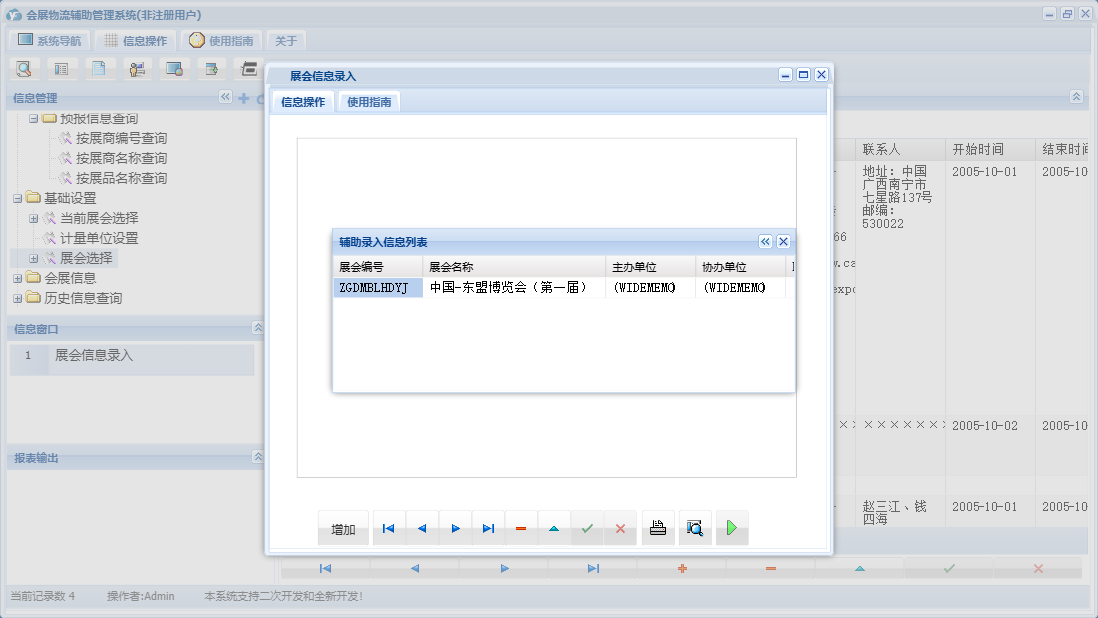Image resolution: width=1098 pixels, height=618 pixels.
Task: Click the 主办单位 column header
Action: point(650,267)
